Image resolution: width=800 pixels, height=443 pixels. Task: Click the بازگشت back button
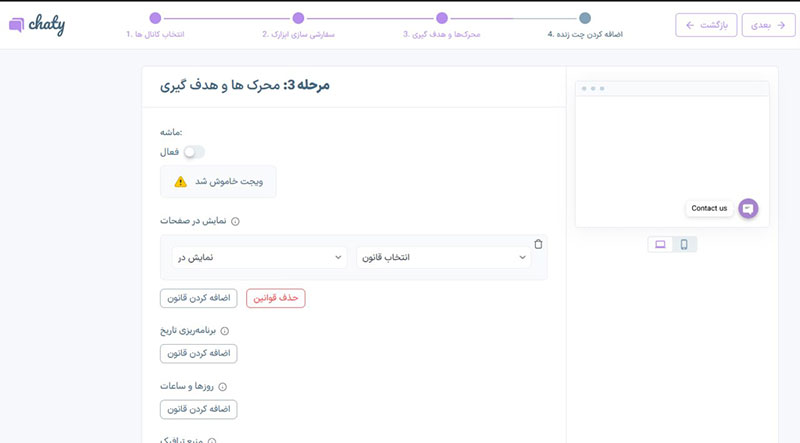[706, 25]
